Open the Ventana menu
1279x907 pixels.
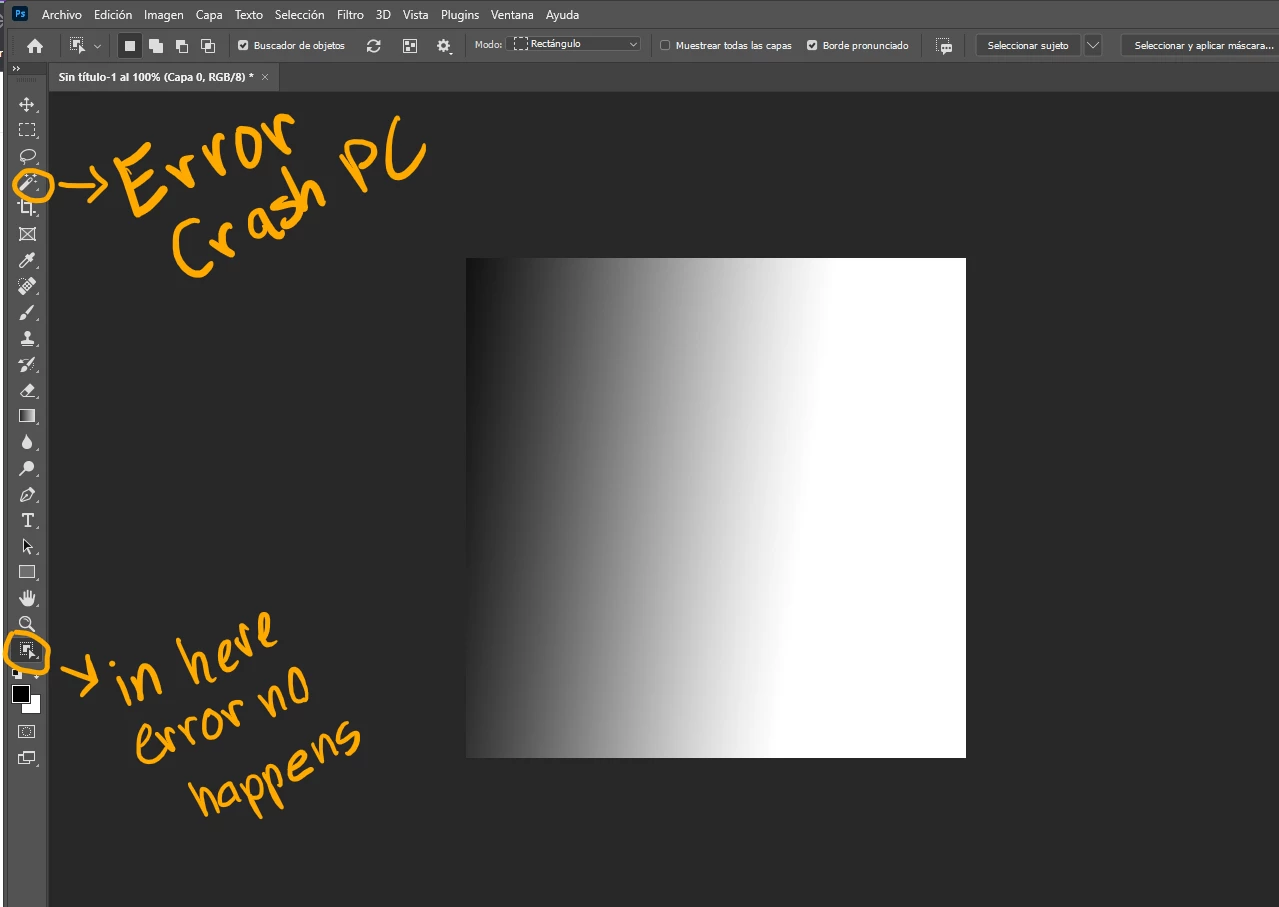pyautogui.click(x=512, y=15)
